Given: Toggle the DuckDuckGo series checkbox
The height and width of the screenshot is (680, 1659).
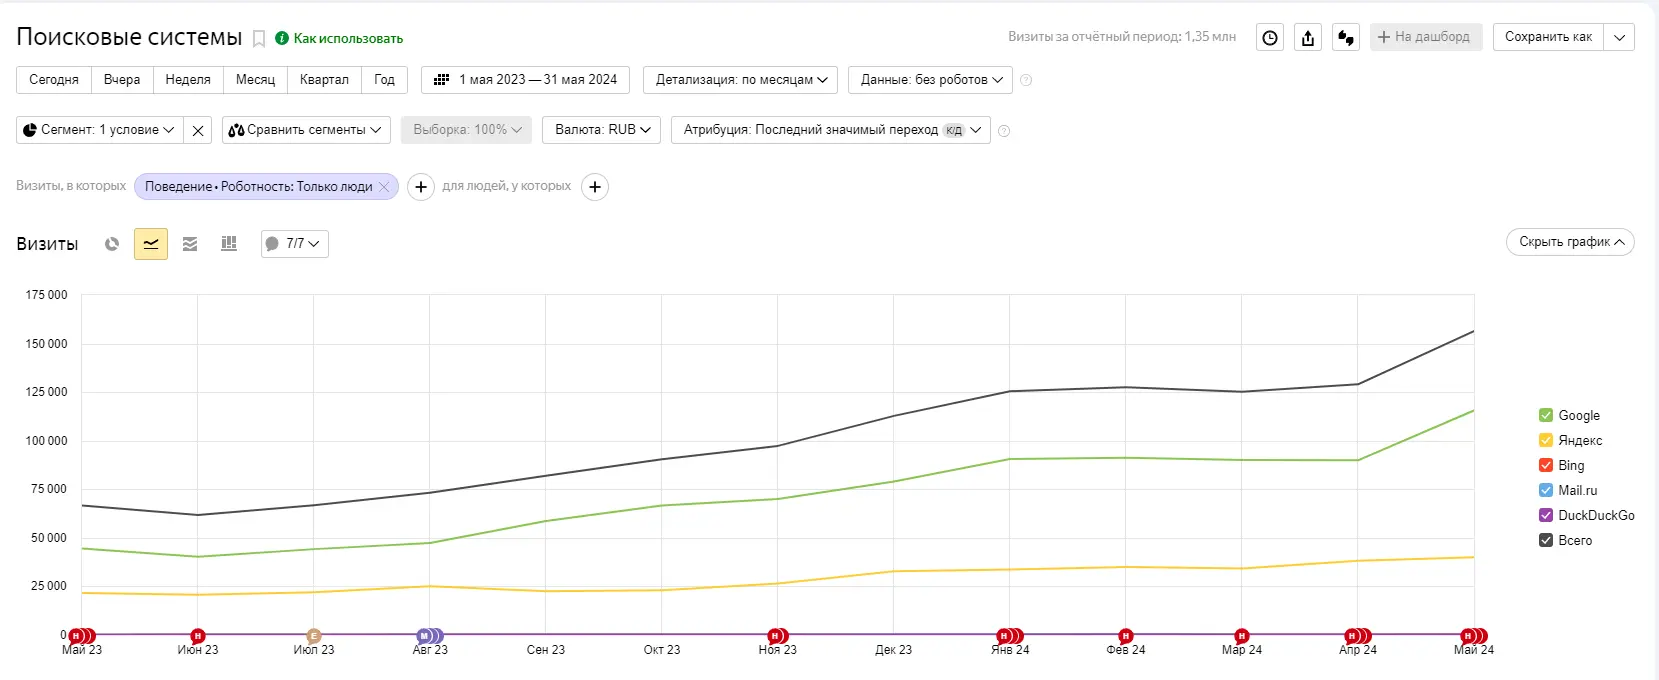Looking at the screenshot, I should click(1546, 515).
